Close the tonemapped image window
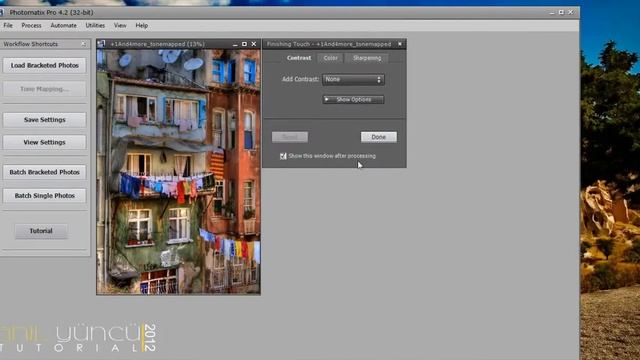The width and height of the screenshot is (640, 360). [253, 44]
